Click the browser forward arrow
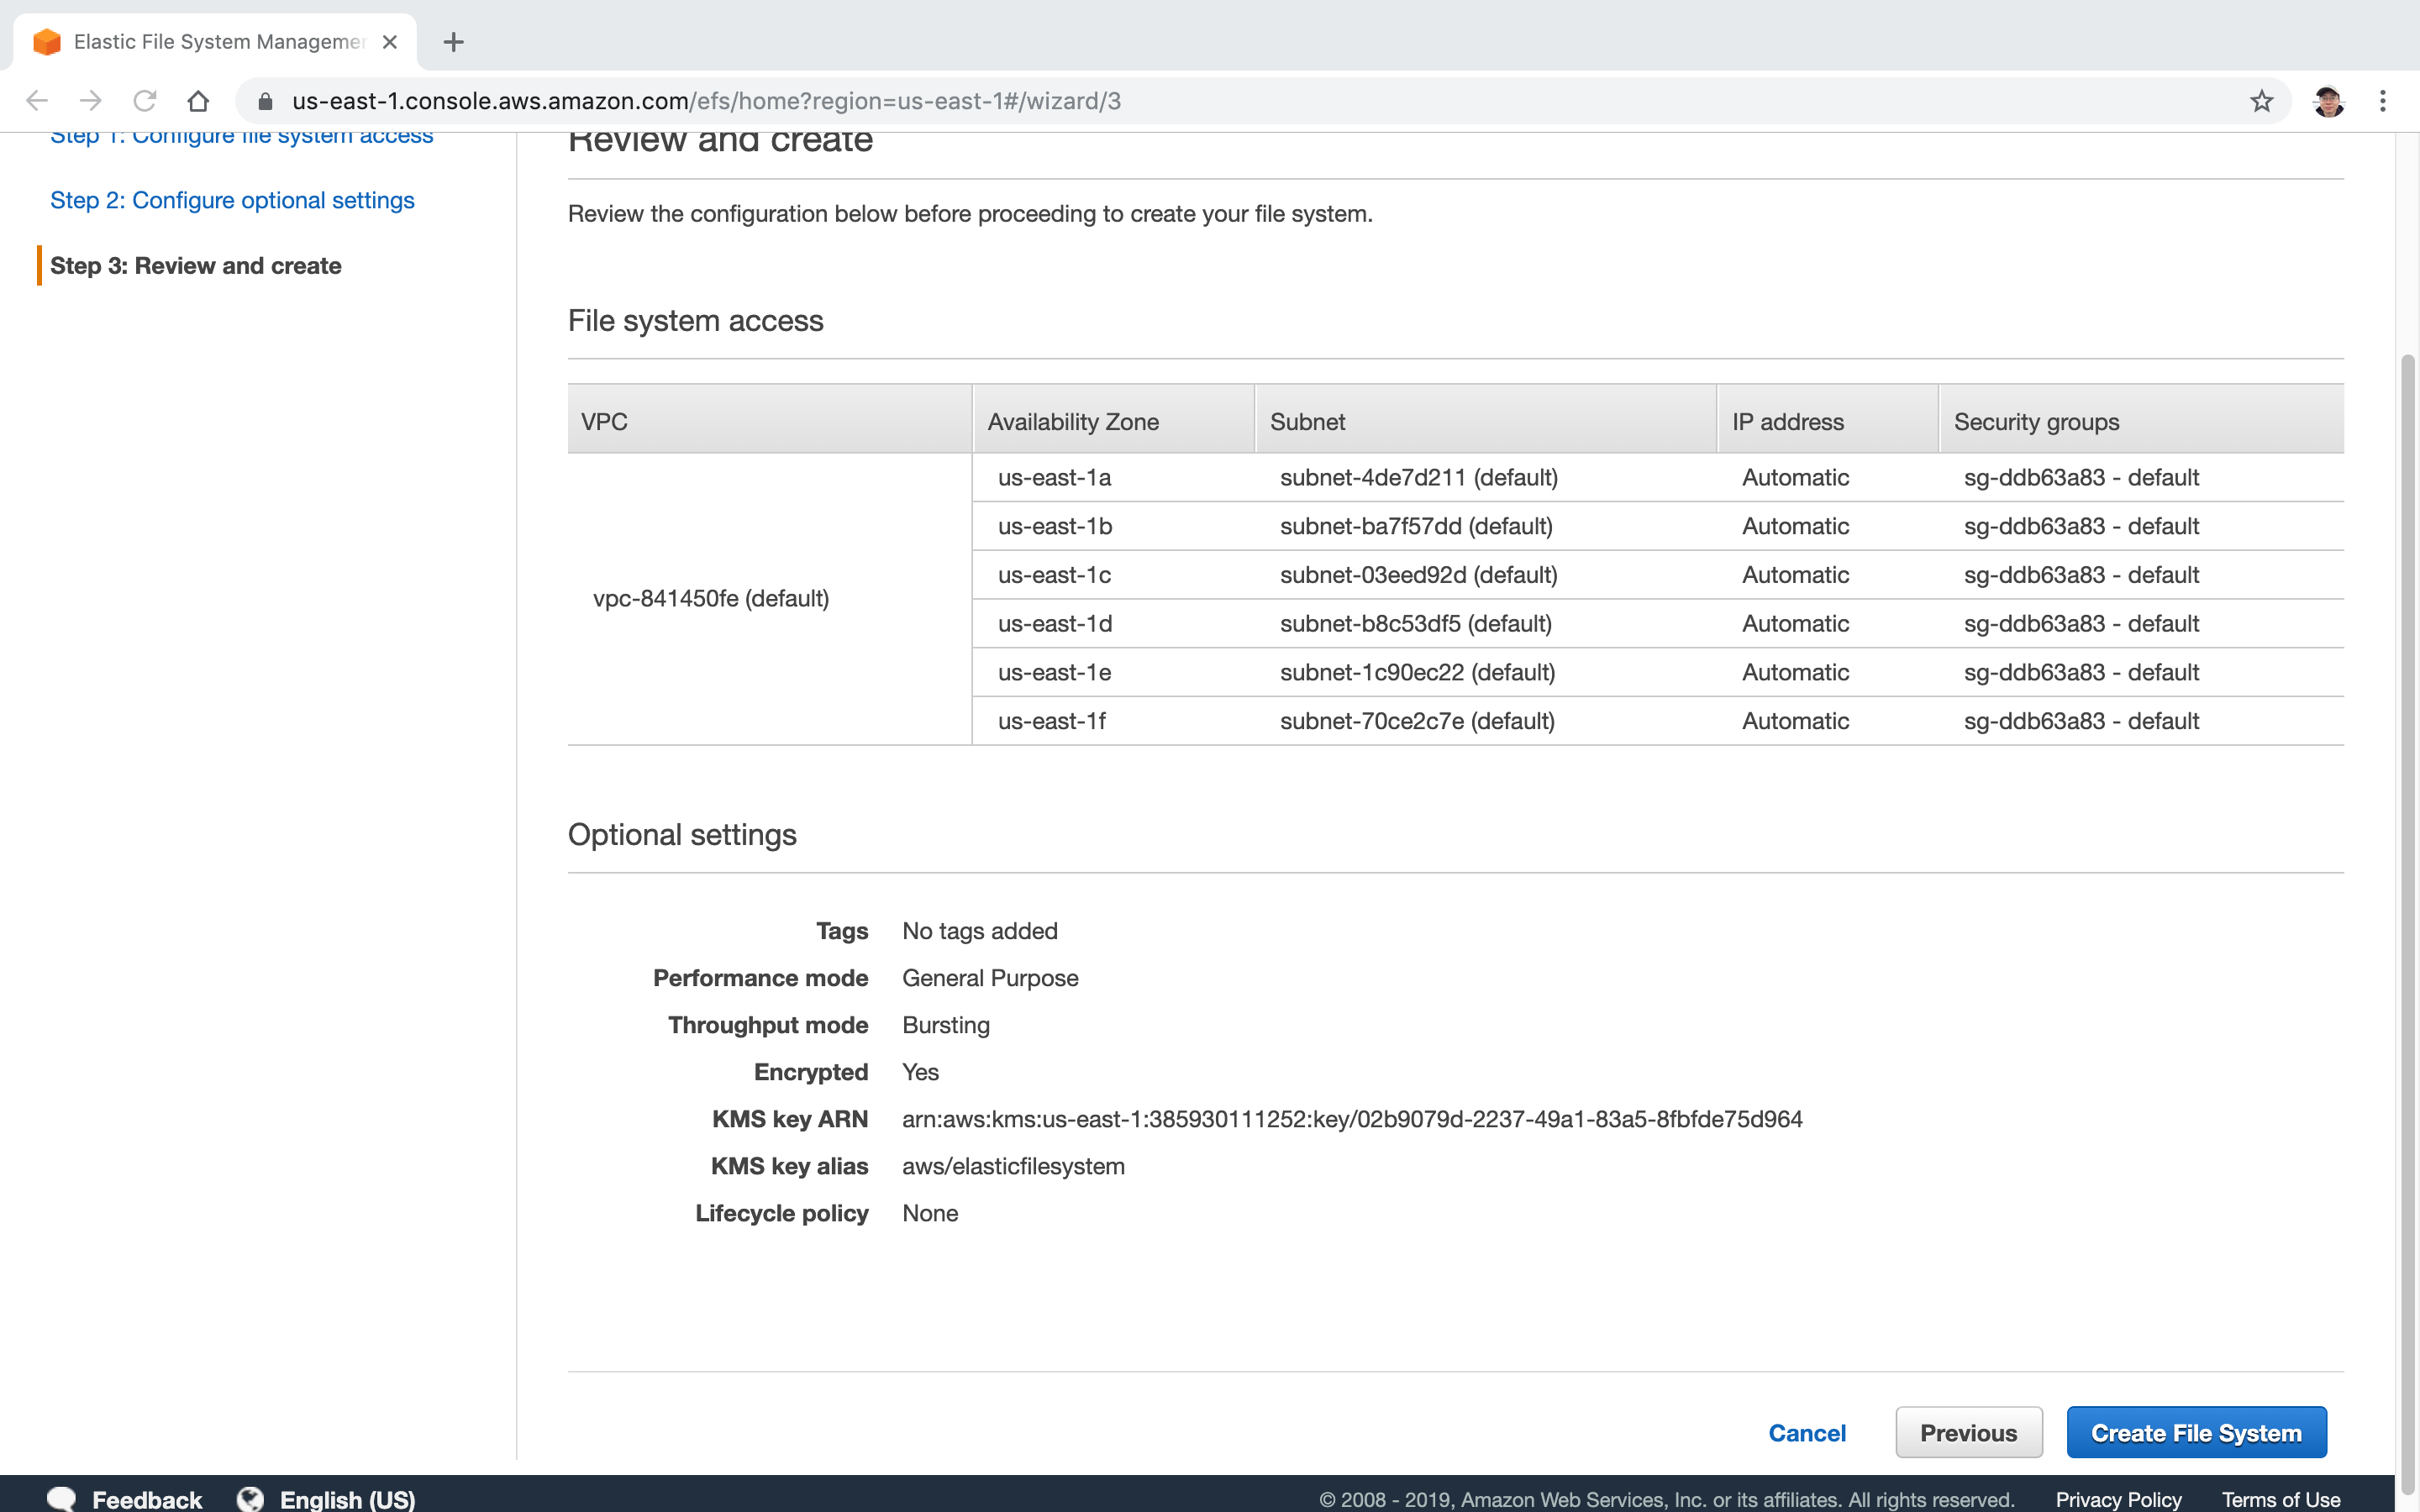Image resolution: width=2420 pixels, height=1512 pixels. click(91, 101)
